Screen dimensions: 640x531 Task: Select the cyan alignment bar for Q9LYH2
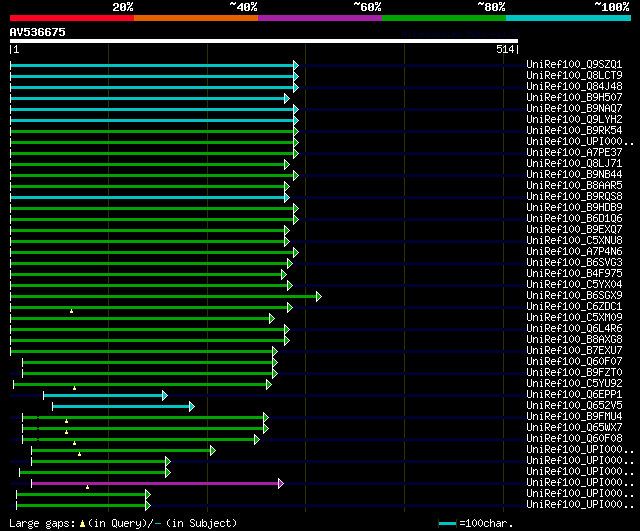pos(152,120)
